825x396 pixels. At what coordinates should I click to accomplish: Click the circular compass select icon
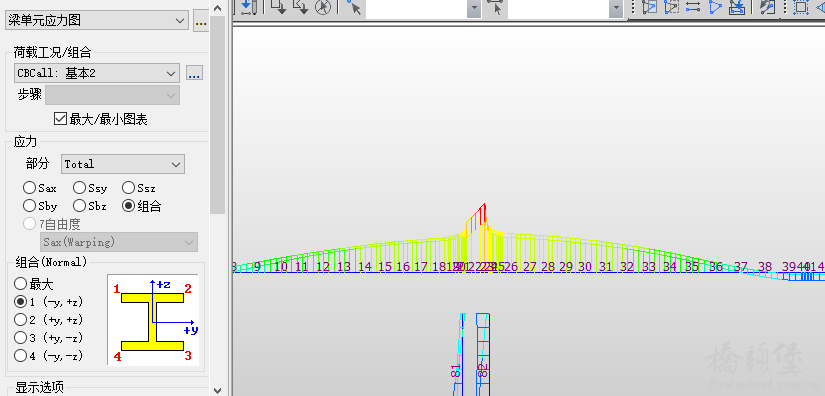click(323, 7)
